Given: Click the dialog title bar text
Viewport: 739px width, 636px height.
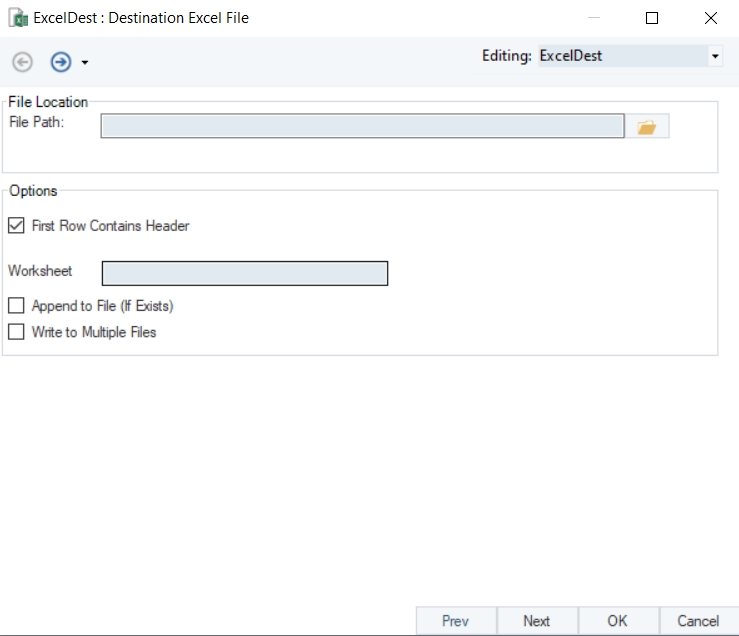Looking at the screenshot, I should (141, 18).
